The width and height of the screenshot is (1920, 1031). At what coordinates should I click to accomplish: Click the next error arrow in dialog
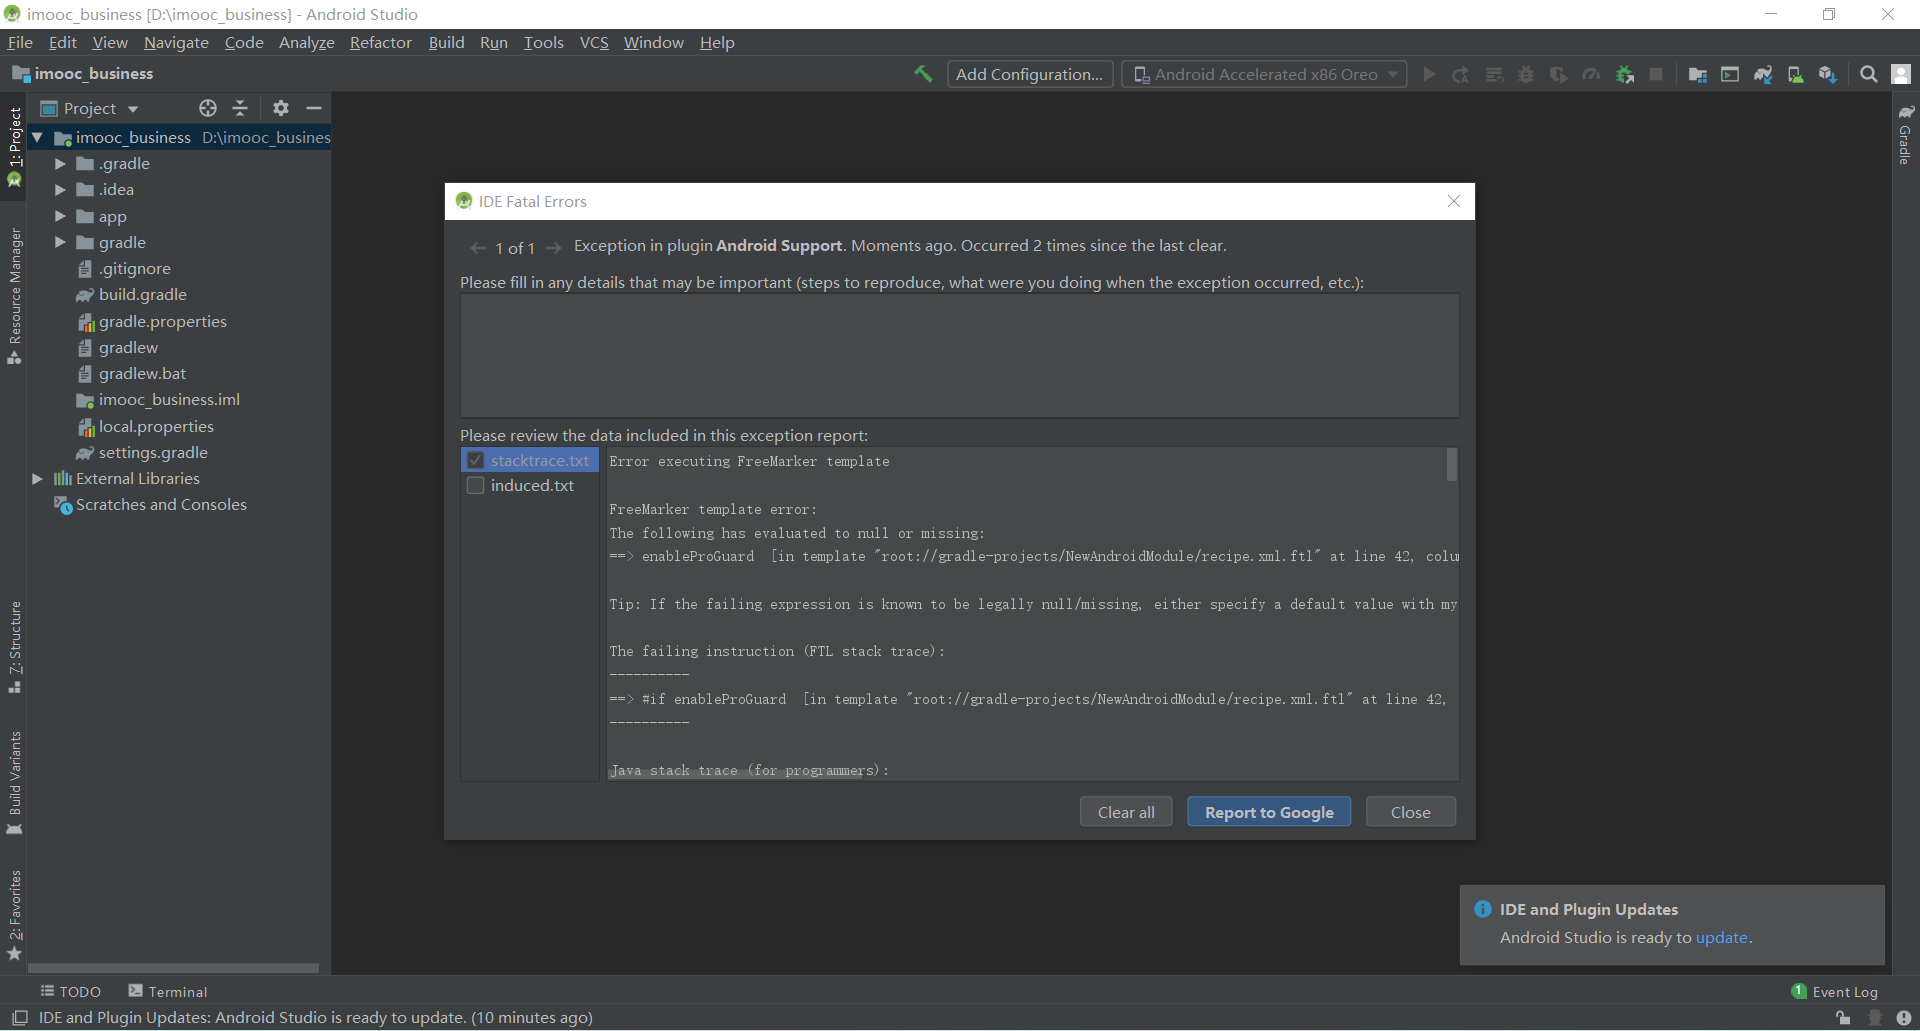[553, 248]
